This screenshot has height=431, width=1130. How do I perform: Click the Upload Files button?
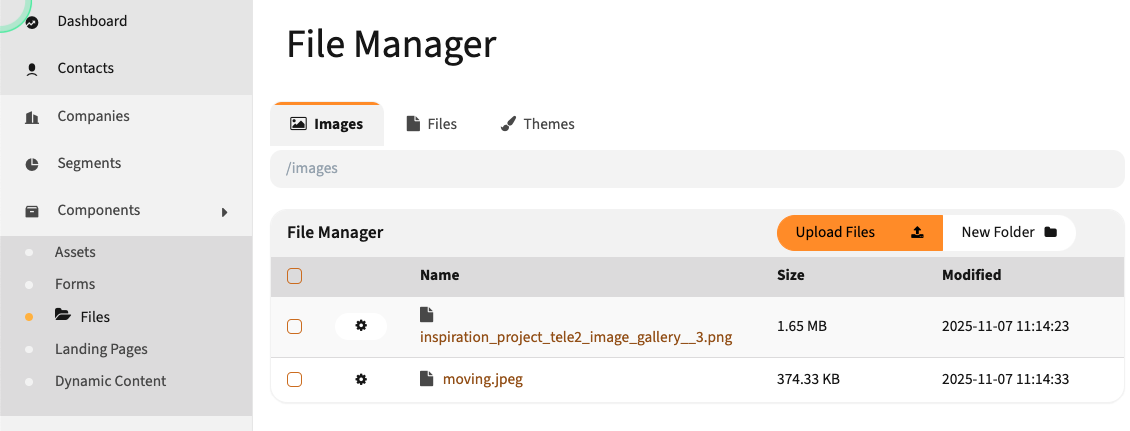[x=860, y=233]
